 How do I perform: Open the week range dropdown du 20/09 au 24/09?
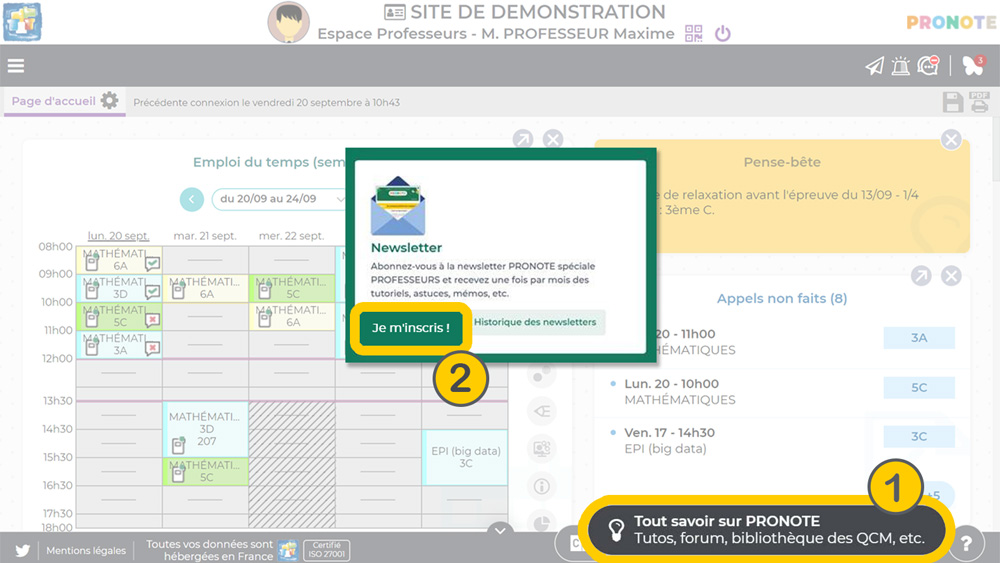278,199
